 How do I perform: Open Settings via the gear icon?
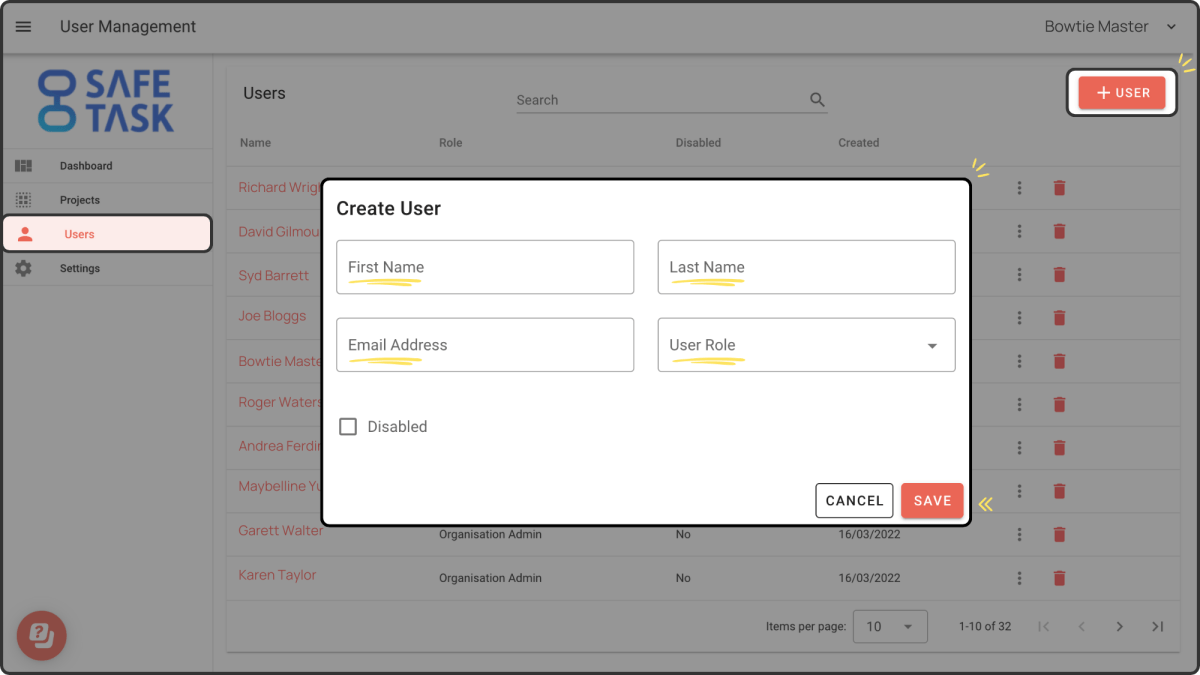pyautogui.click(x=23, y=268)
